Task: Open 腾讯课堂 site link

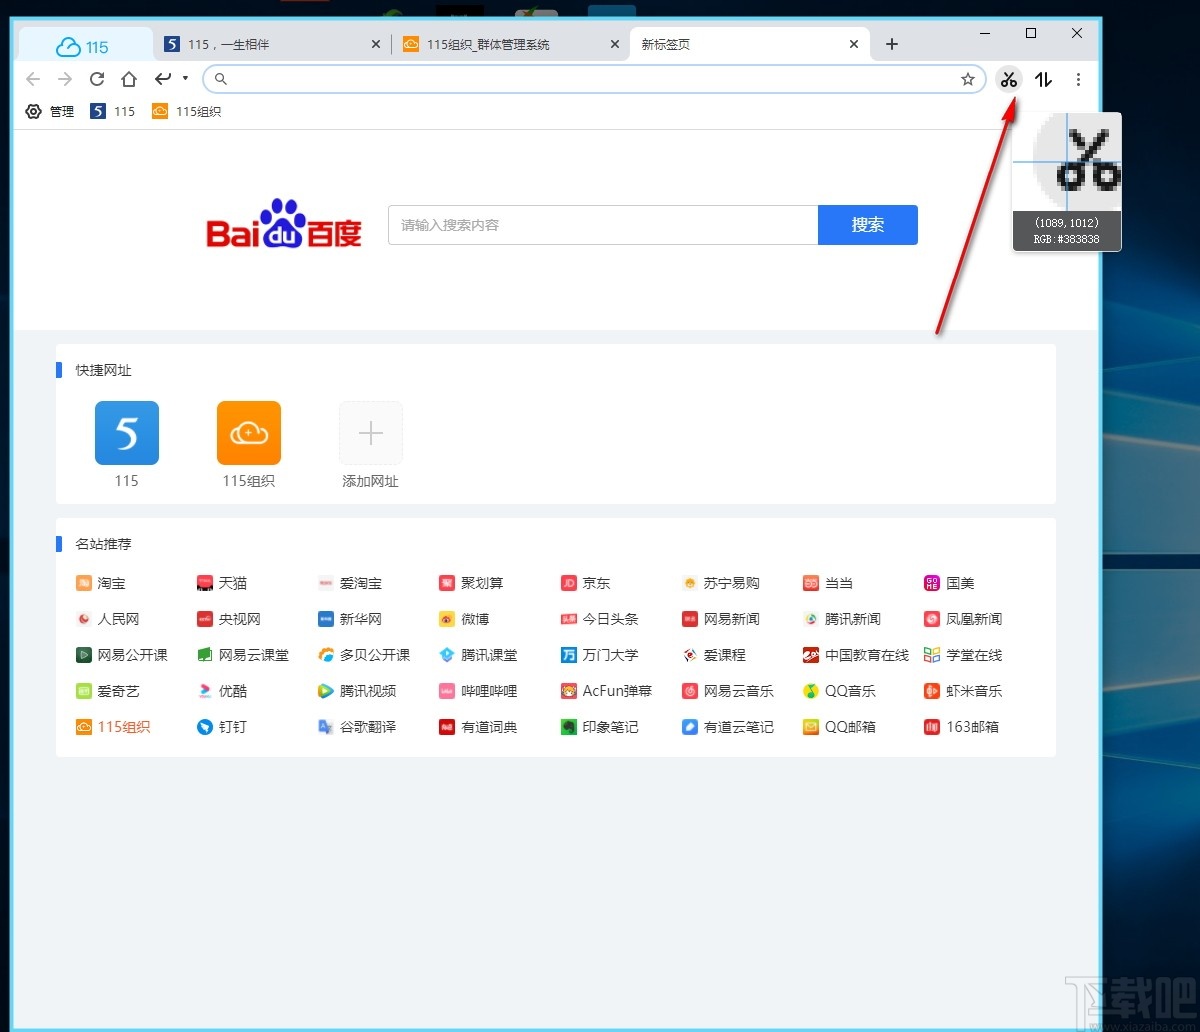Action: [x=479, y=655]
